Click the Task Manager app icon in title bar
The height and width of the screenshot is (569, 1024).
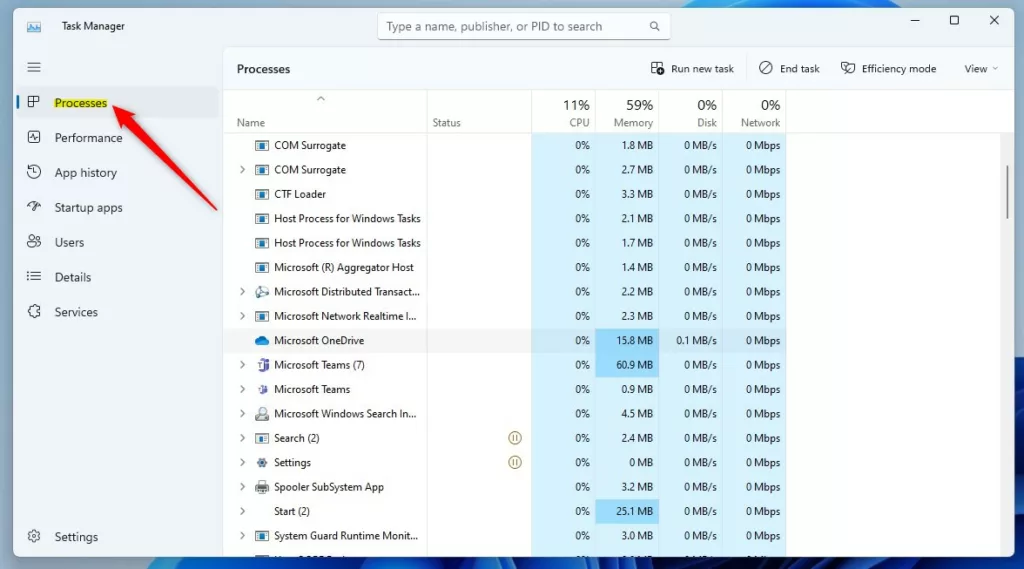click(x=34, y=27)
